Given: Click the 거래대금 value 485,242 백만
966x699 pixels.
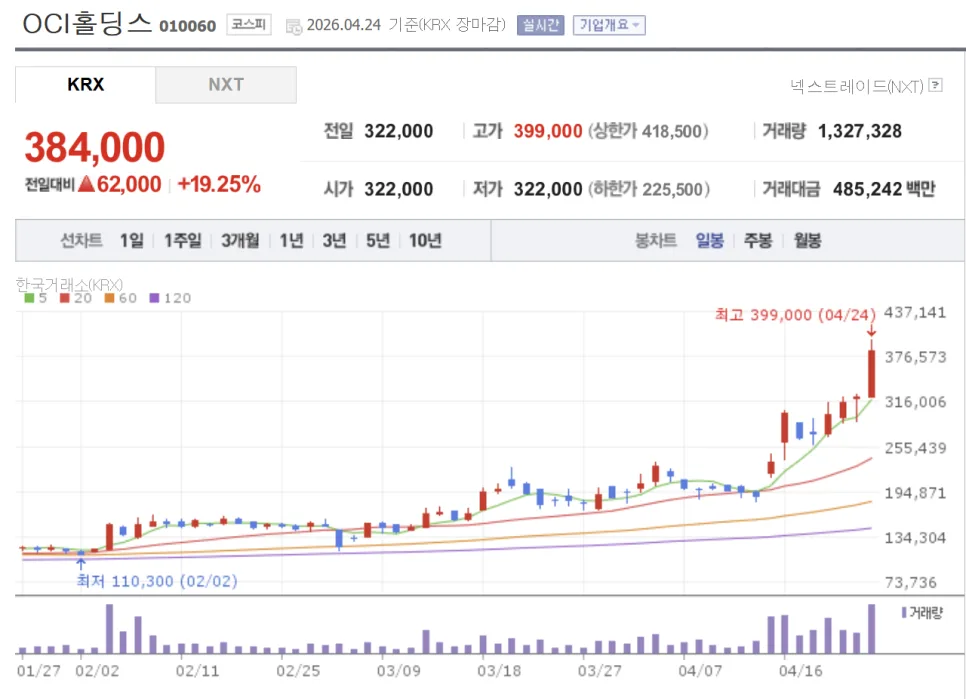Looking at the screenshot, I should (883, 189).
